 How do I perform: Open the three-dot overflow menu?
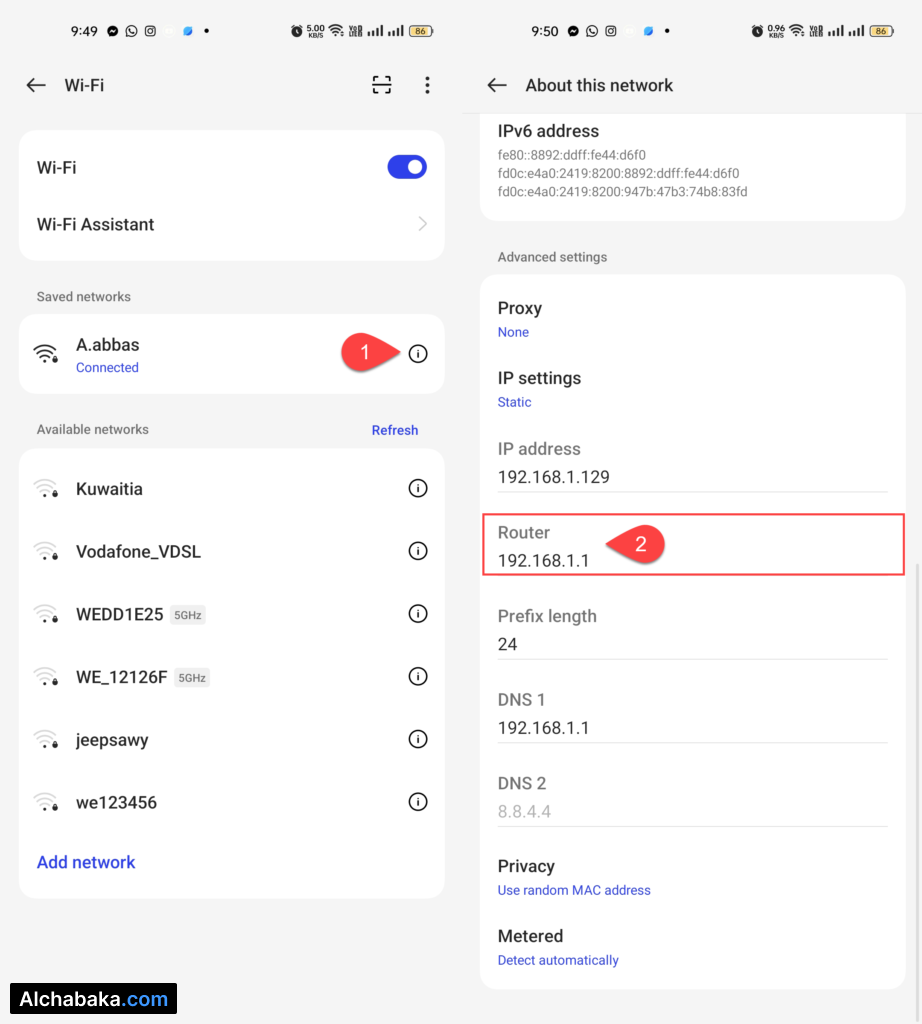point(427,85)
